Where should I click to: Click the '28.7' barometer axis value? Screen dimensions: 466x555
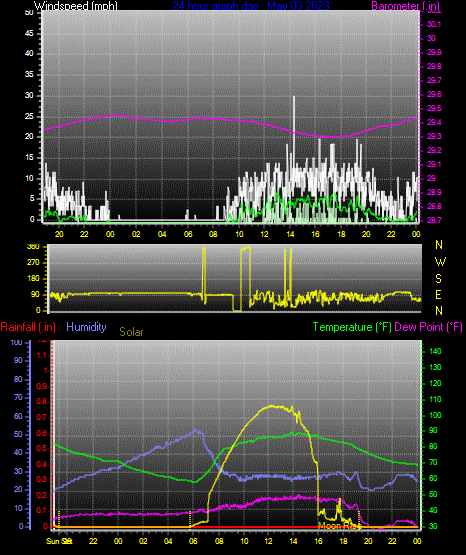pyautogui.click(x=434, y=220)
